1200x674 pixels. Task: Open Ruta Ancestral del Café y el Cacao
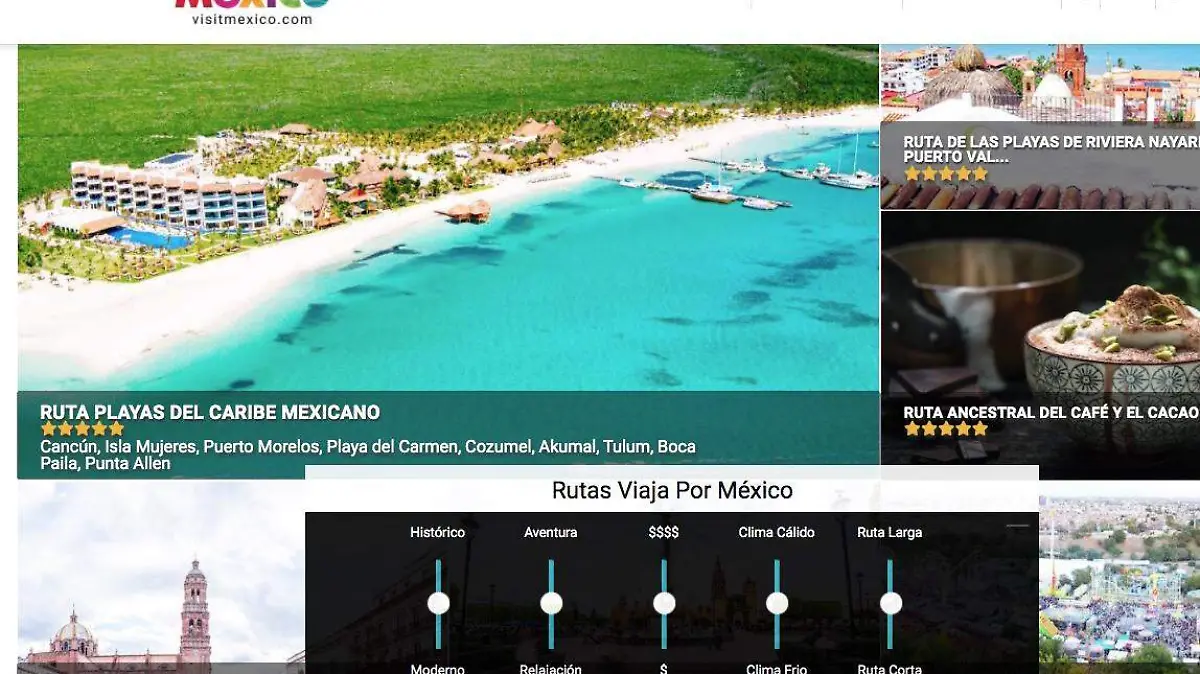coord(1050,412)
